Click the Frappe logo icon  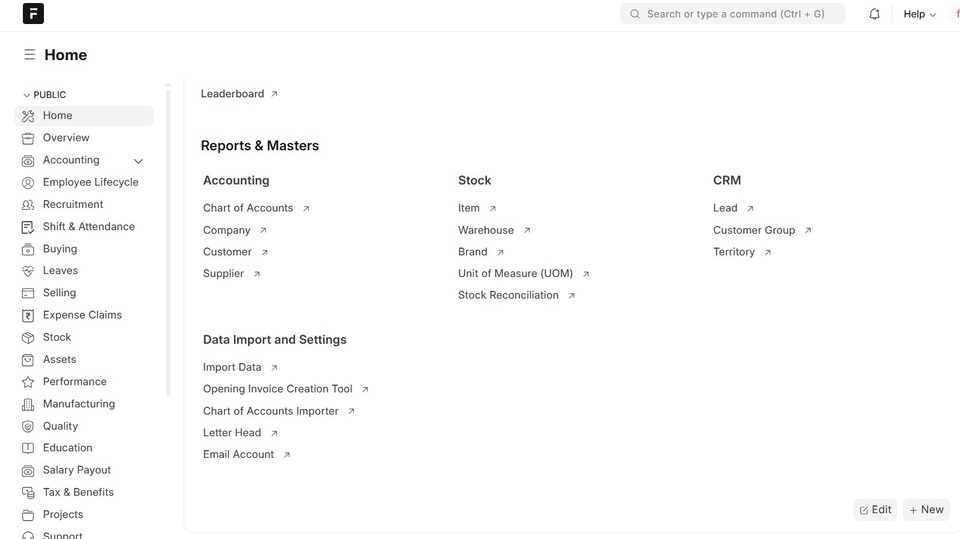[33, 14]
